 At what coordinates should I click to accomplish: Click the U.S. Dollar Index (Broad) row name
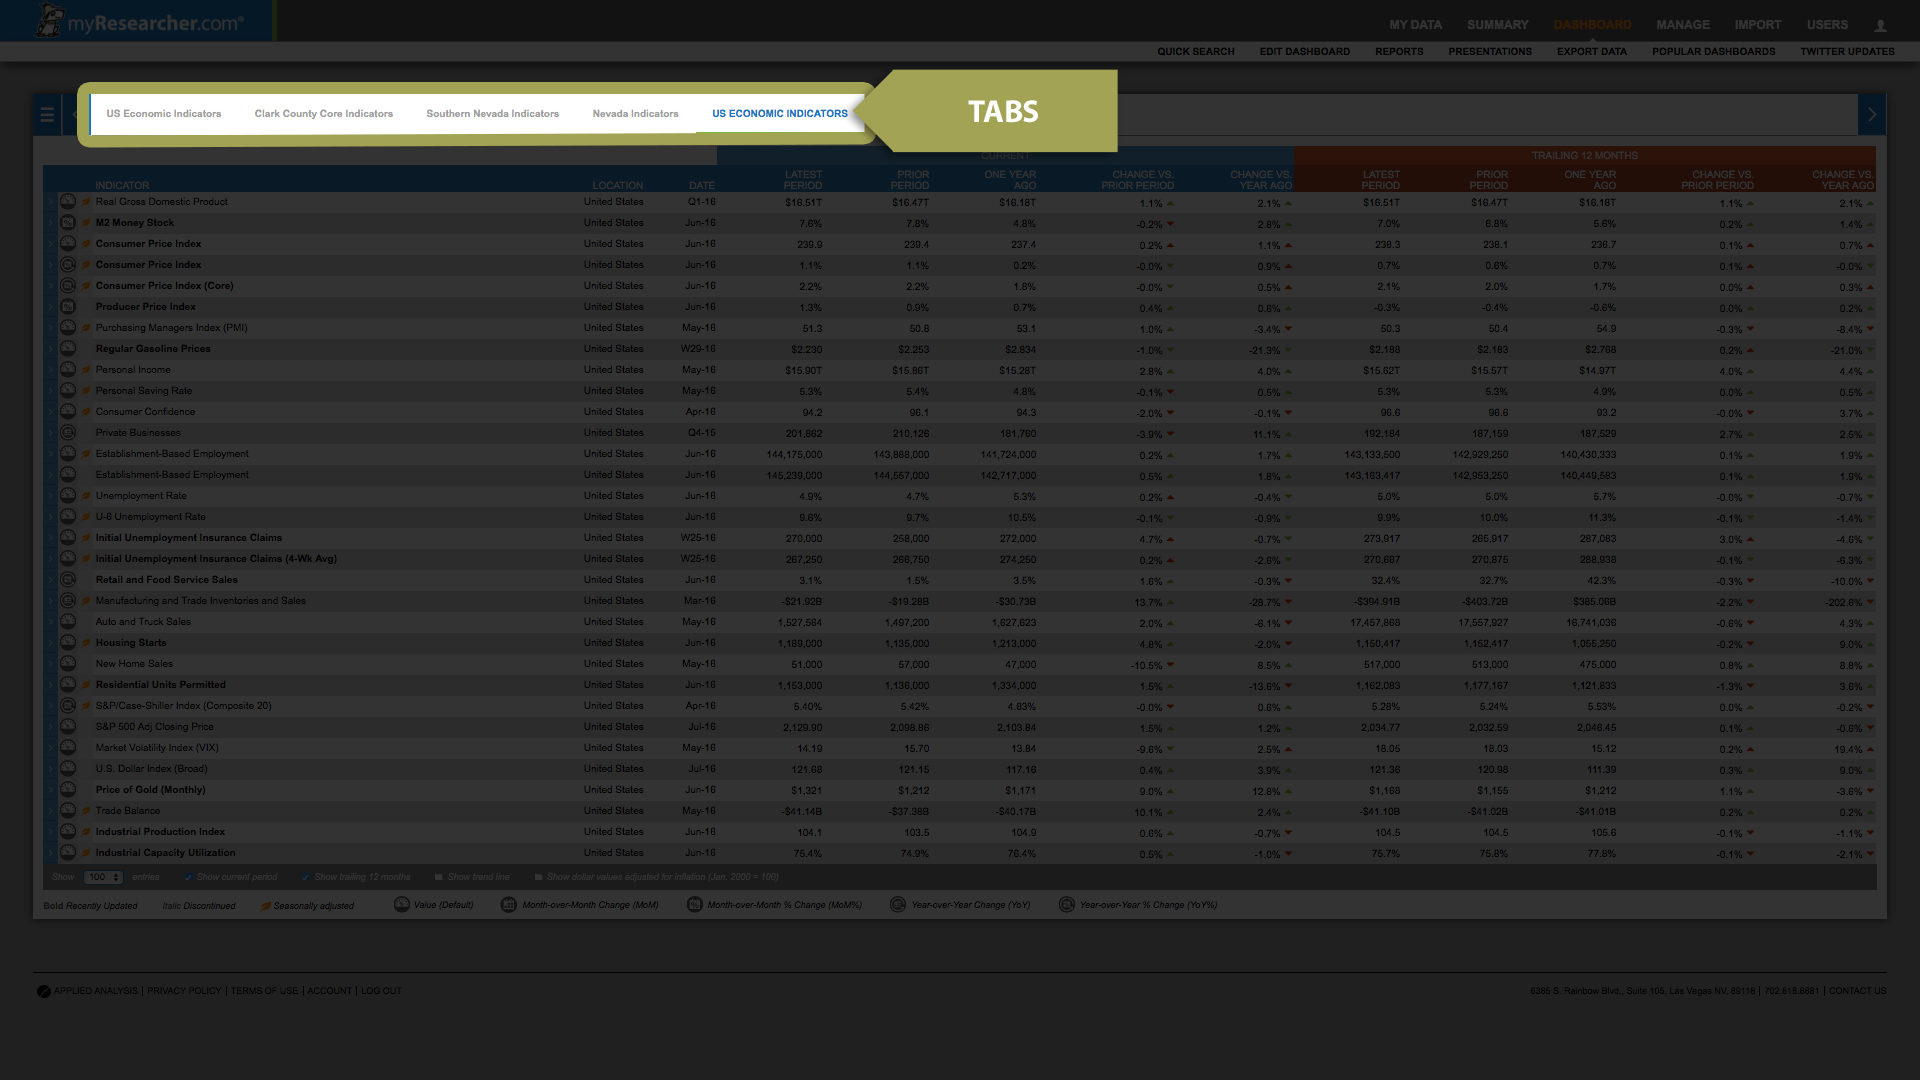[151, 769]
